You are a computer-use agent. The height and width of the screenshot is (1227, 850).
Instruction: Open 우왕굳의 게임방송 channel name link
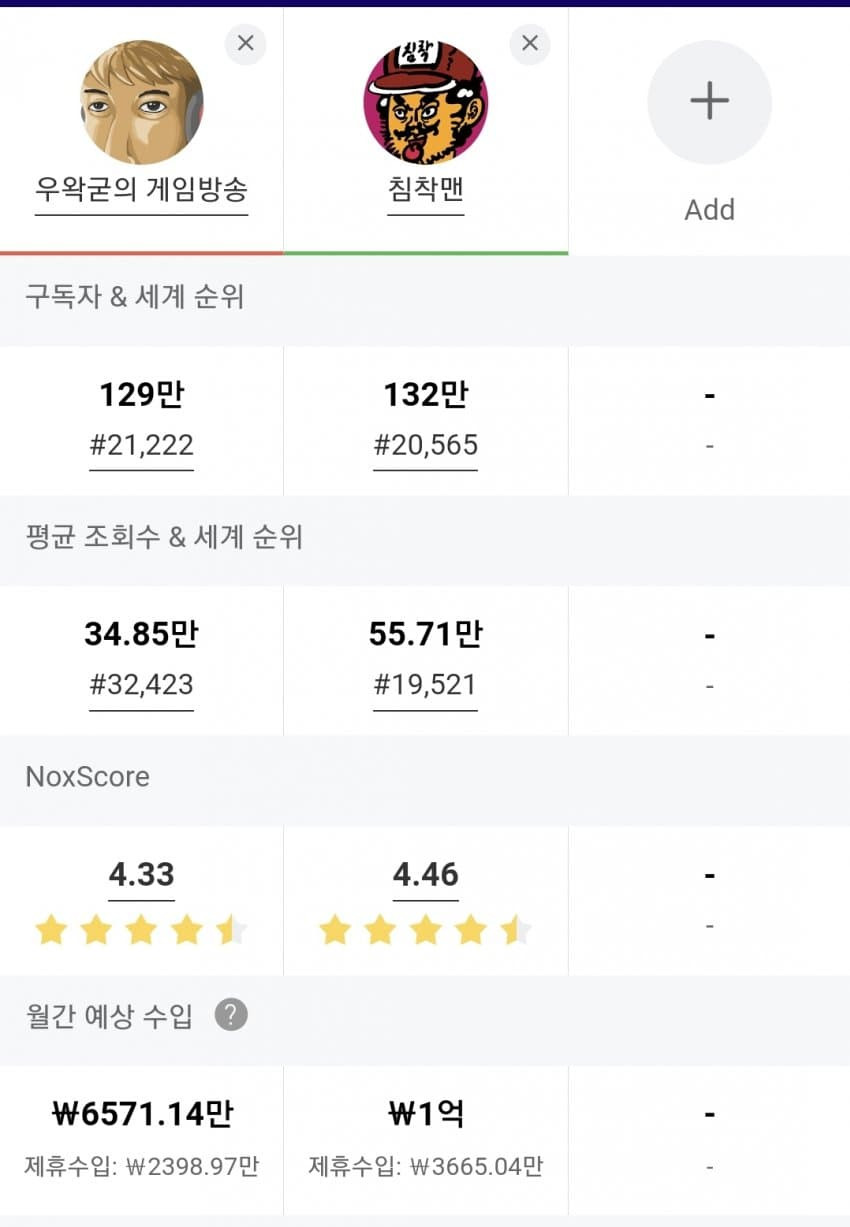141,189
